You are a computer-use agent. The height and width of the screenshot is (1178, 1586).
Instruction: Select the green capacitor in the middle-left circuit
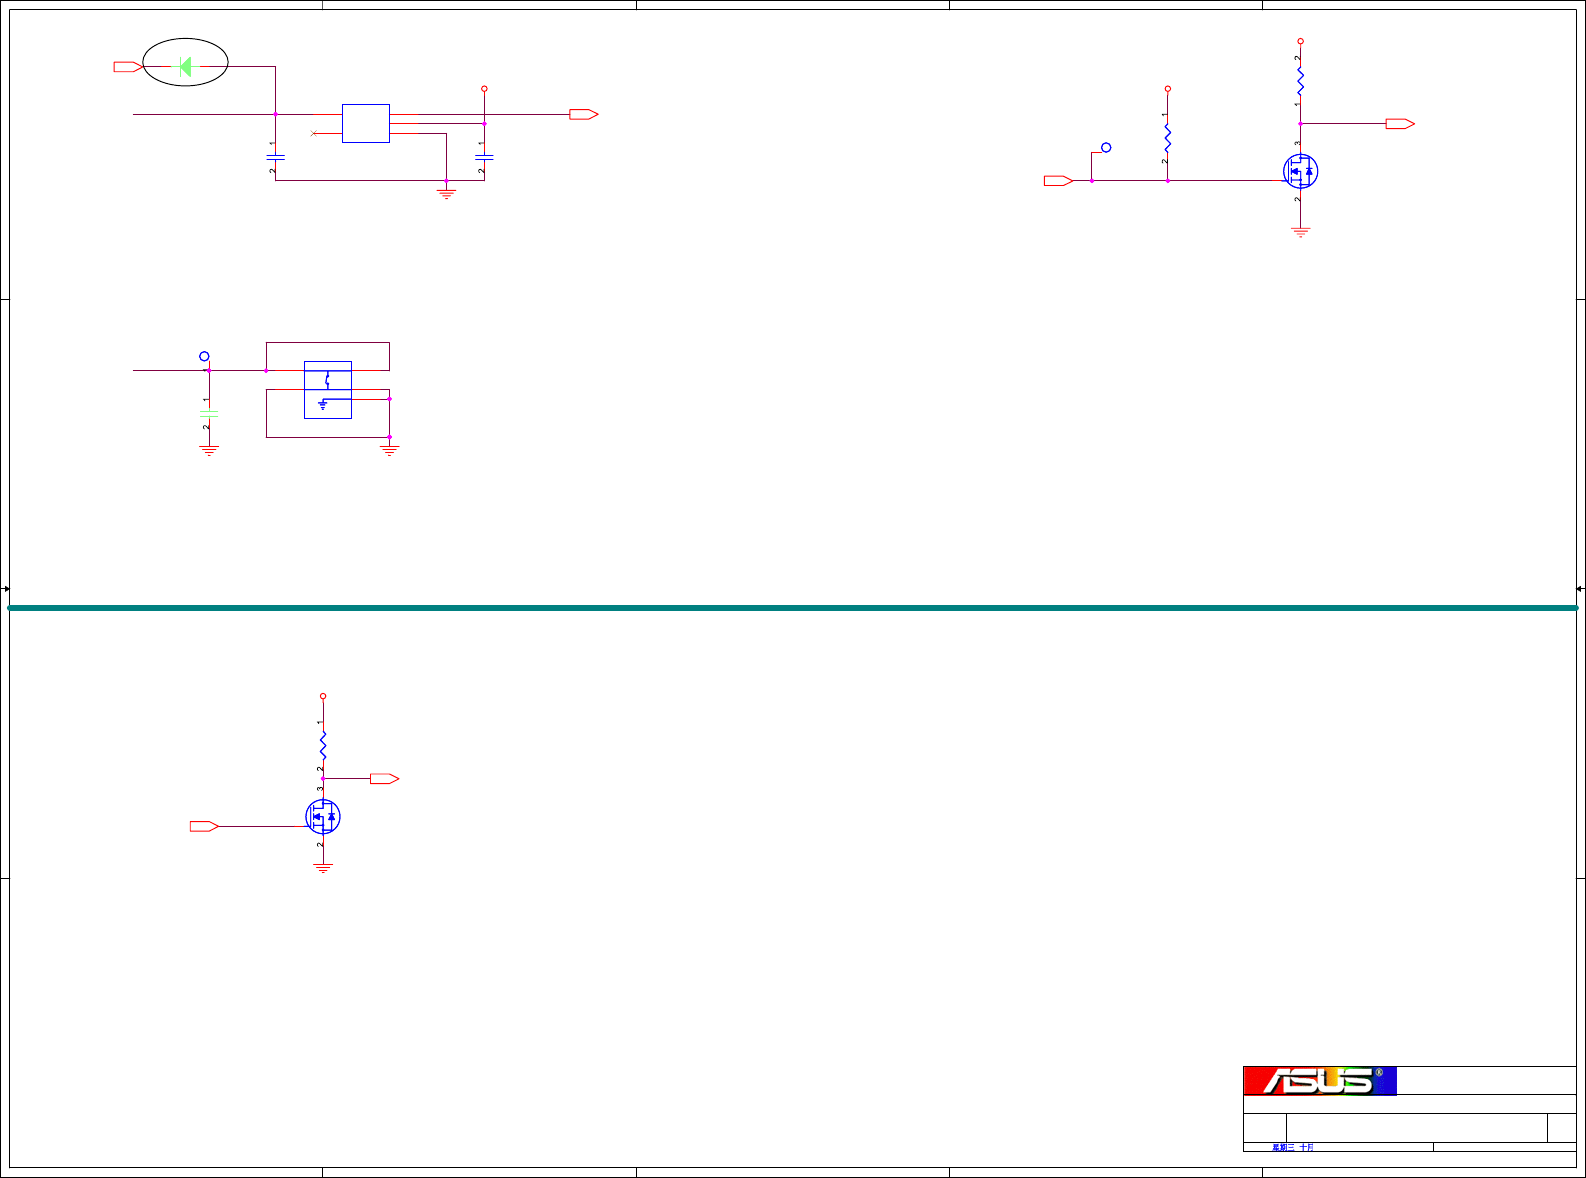tap(209, 414)
